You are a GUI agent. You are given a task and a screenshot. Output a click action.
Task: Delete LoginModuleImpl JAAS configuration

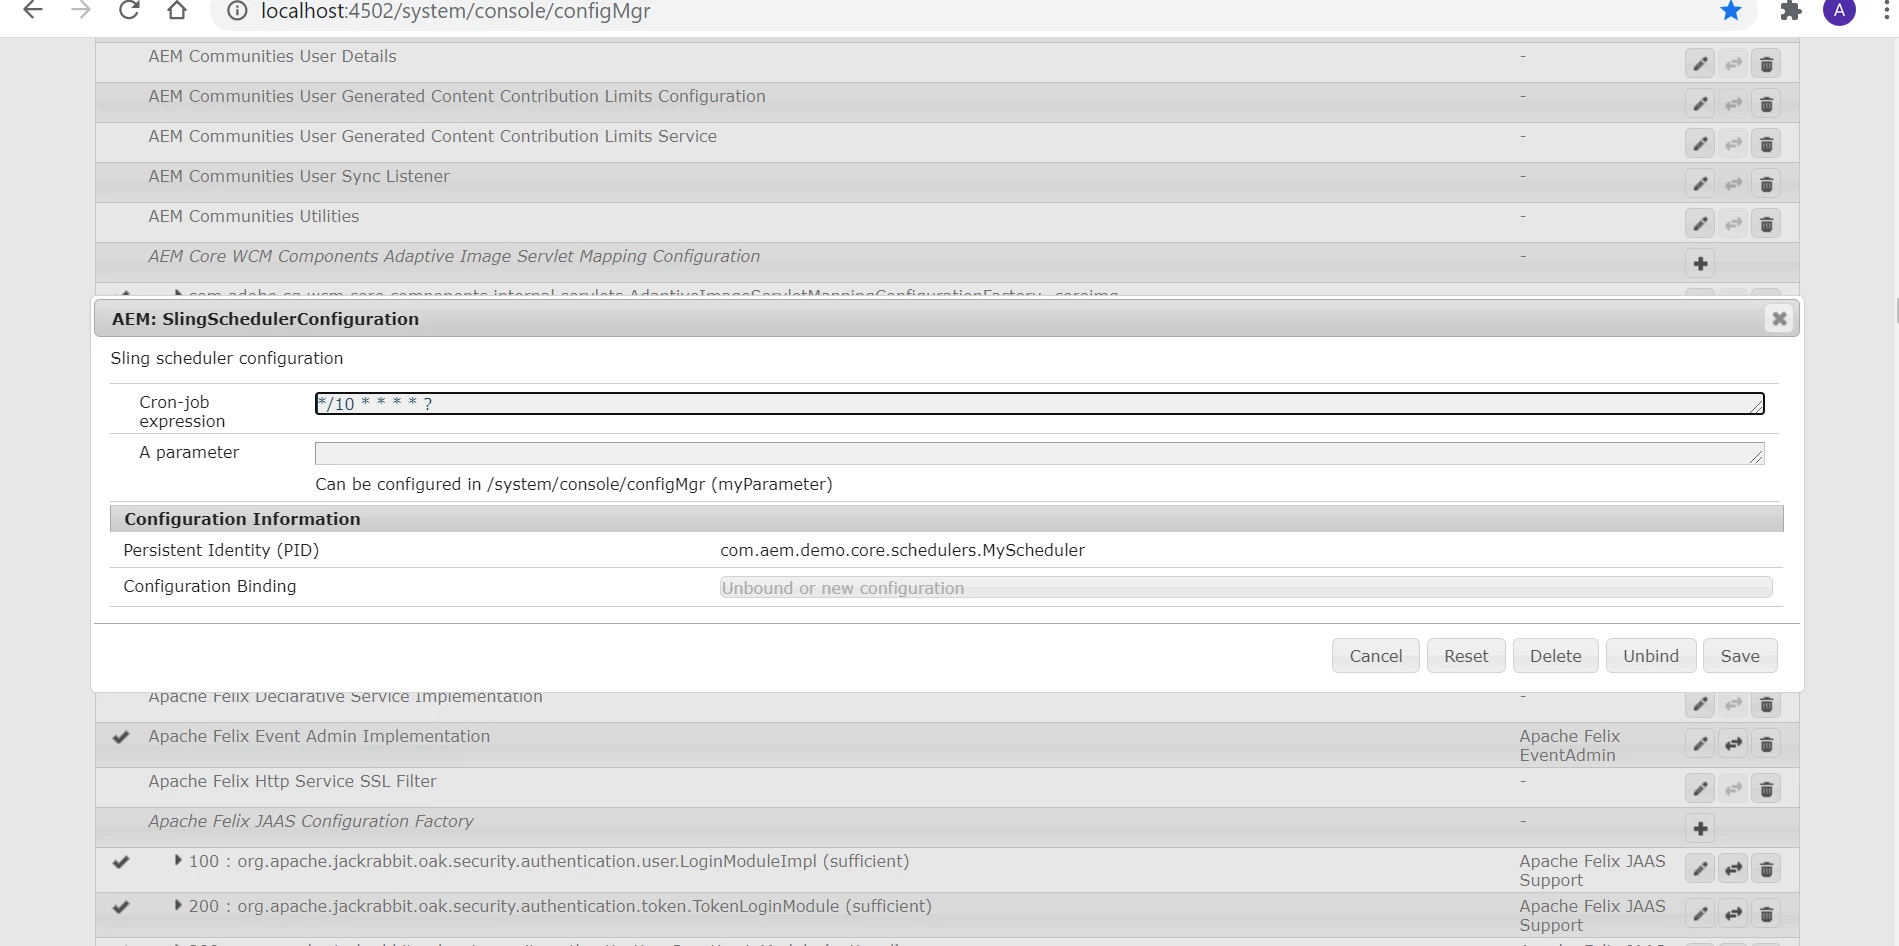tap(1766, 869)
